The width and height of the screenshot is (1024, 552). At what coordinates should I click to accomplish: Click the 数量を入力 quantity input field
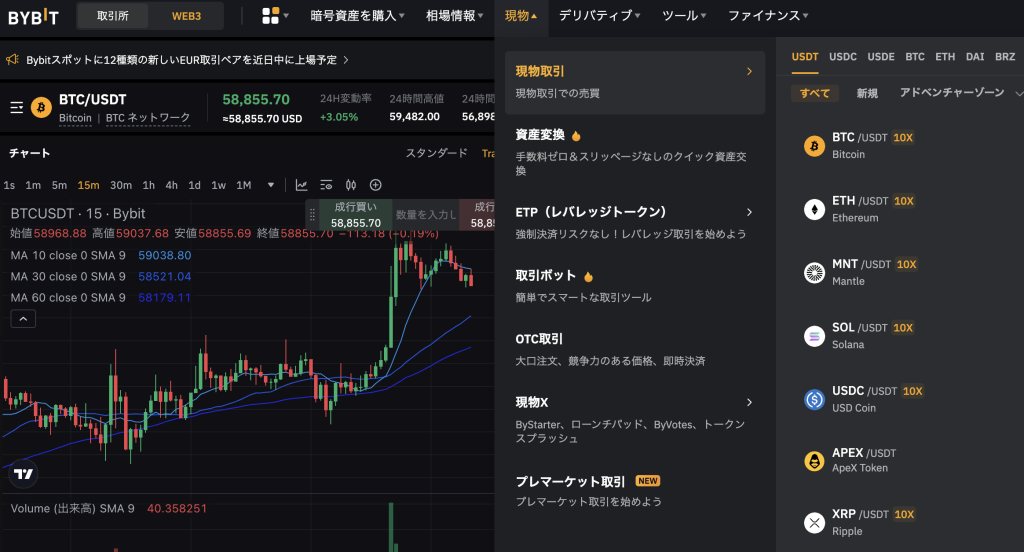coord(424,214)
